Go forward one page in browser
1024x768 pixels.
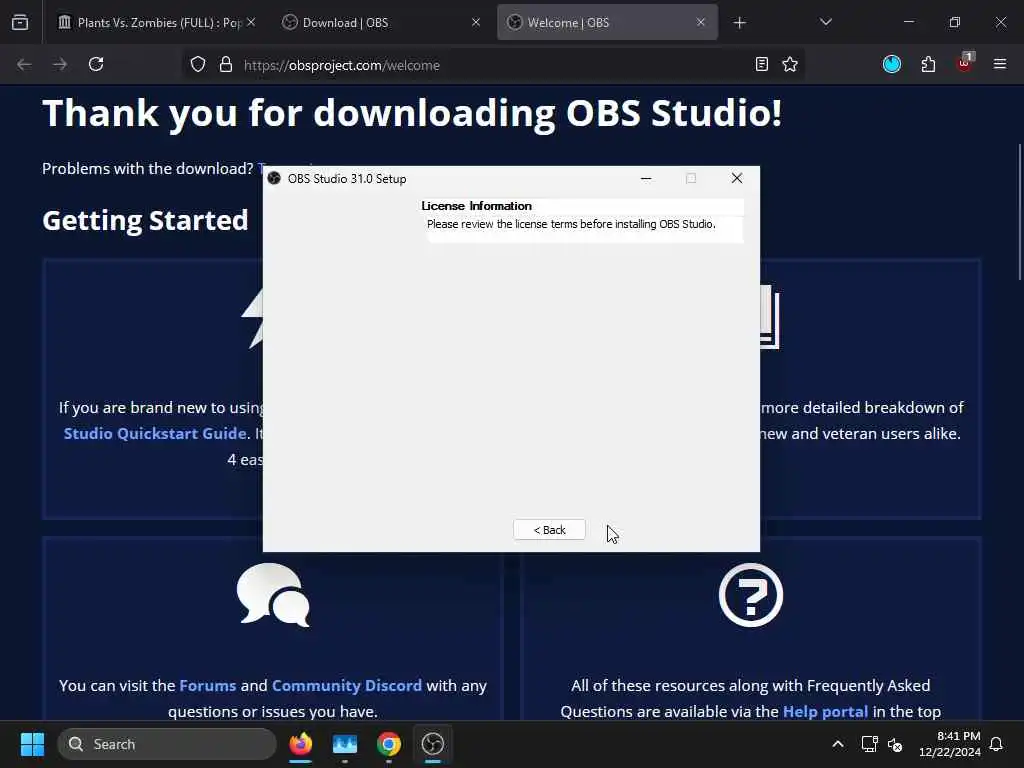click(60, 64)
